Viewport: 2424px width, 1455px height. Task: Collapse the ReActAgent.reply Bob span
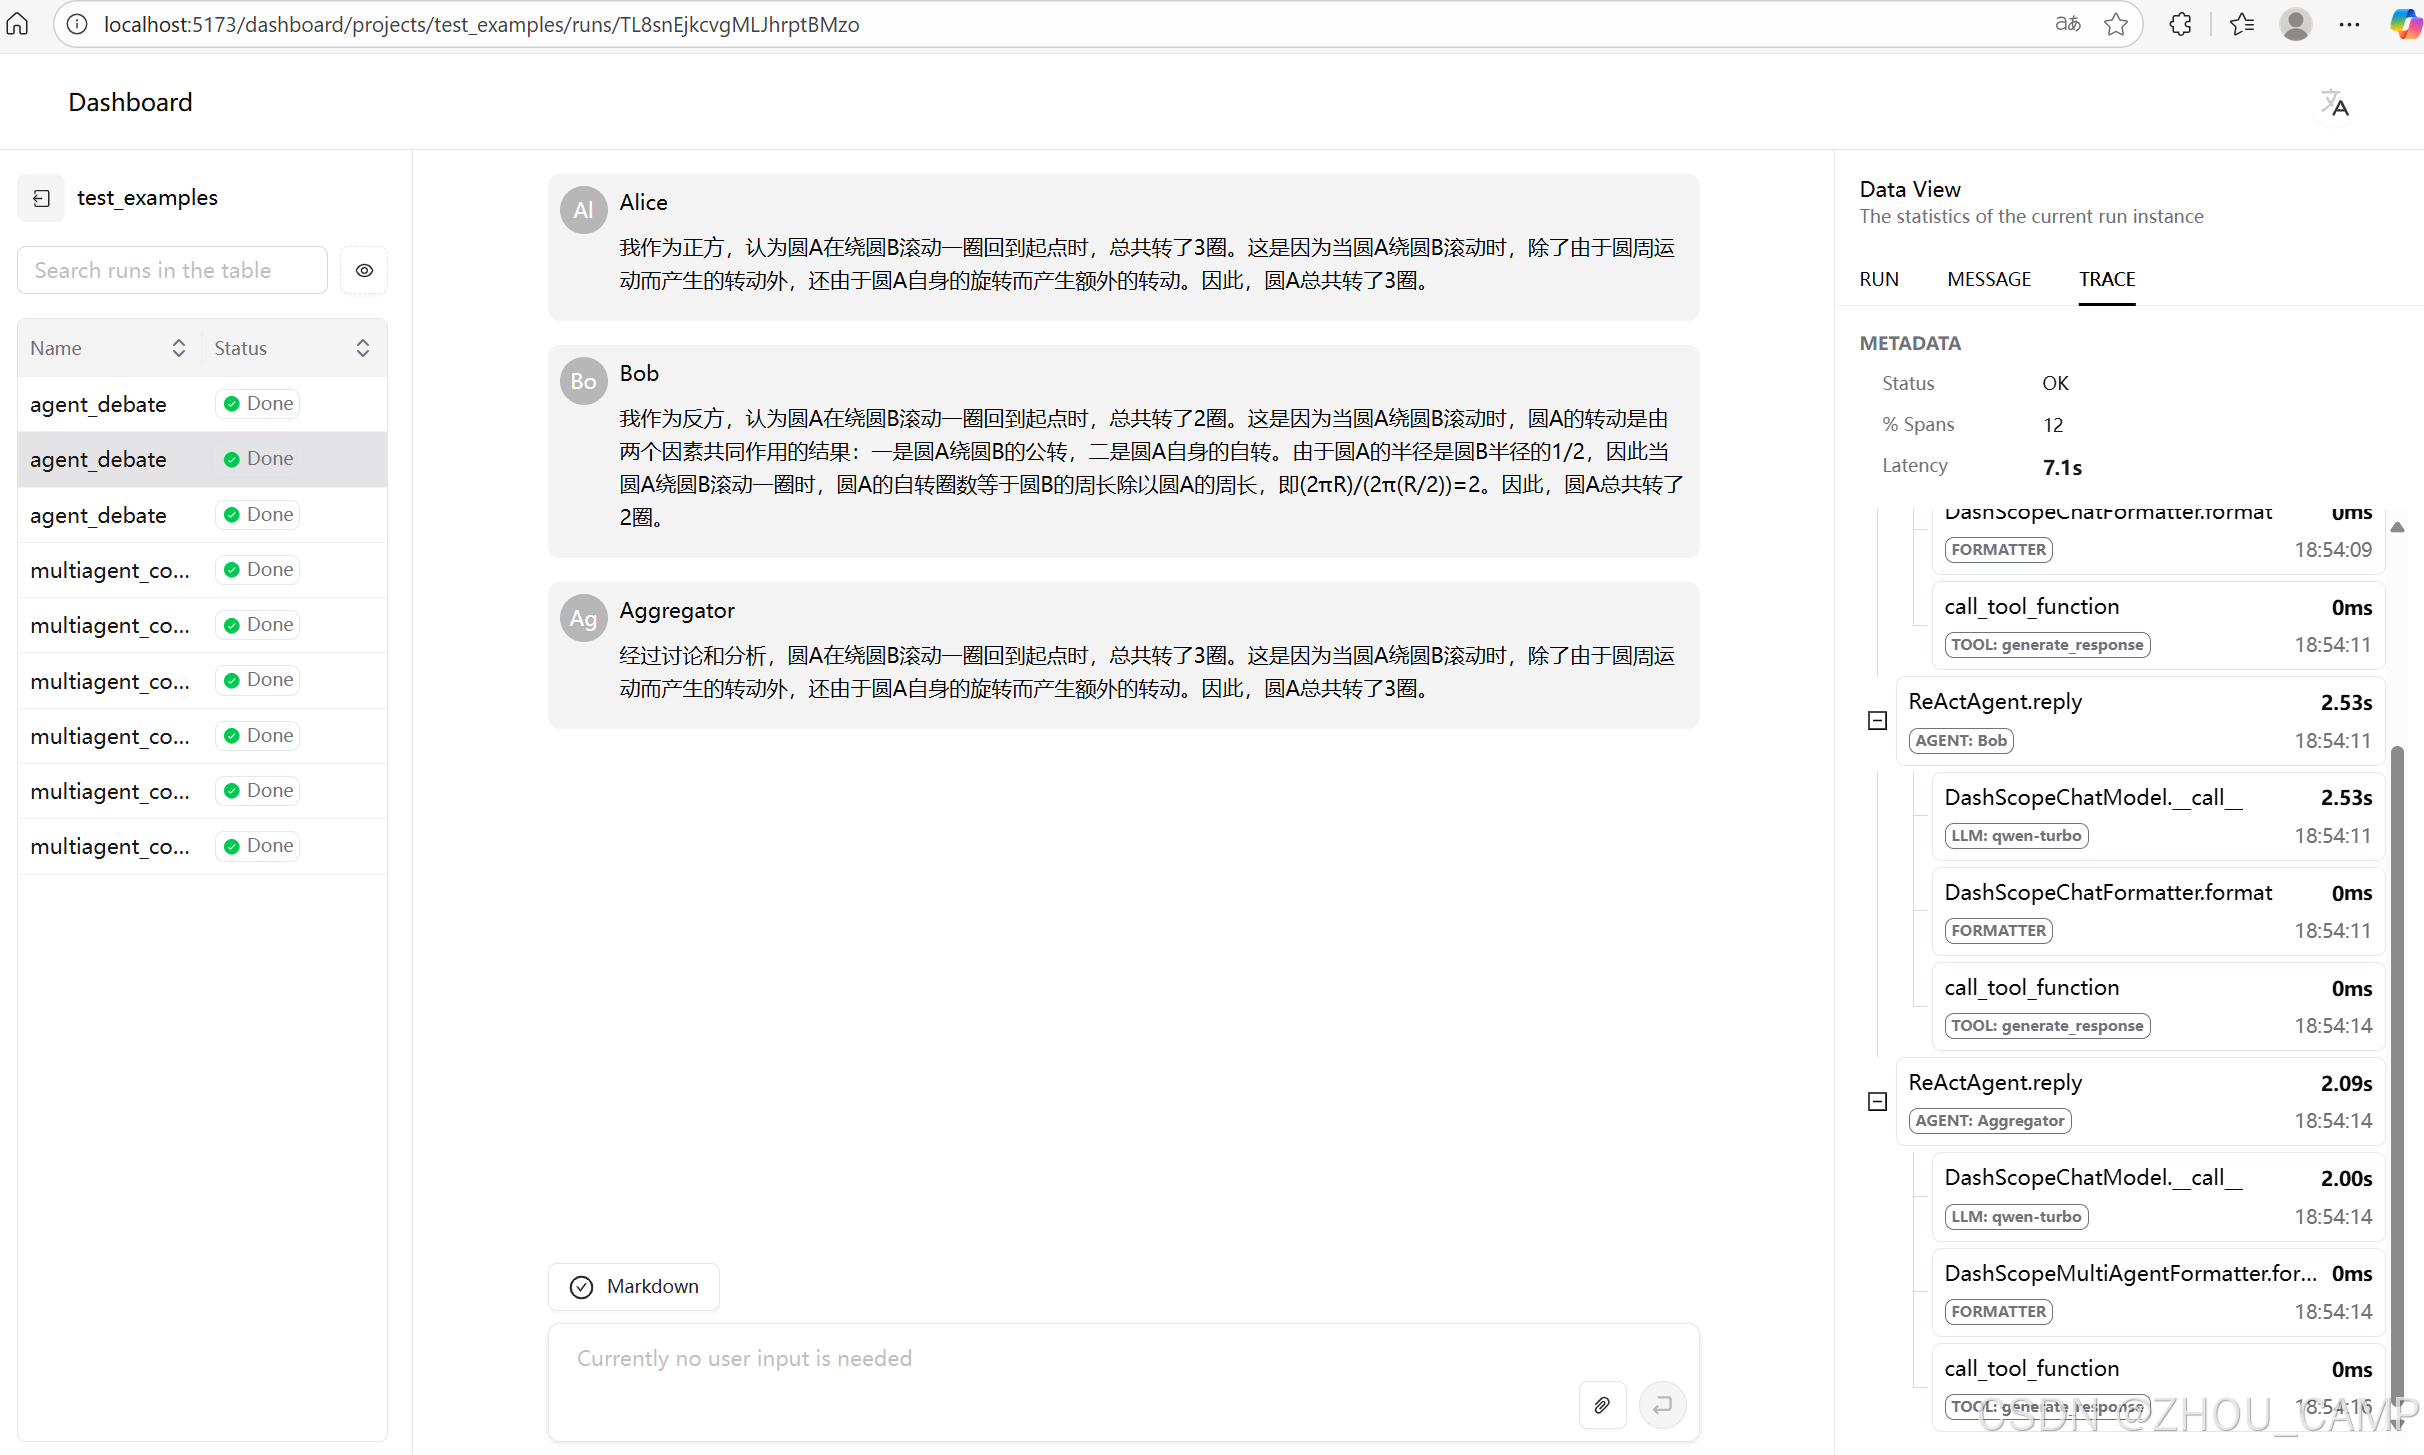(1877, 720)
